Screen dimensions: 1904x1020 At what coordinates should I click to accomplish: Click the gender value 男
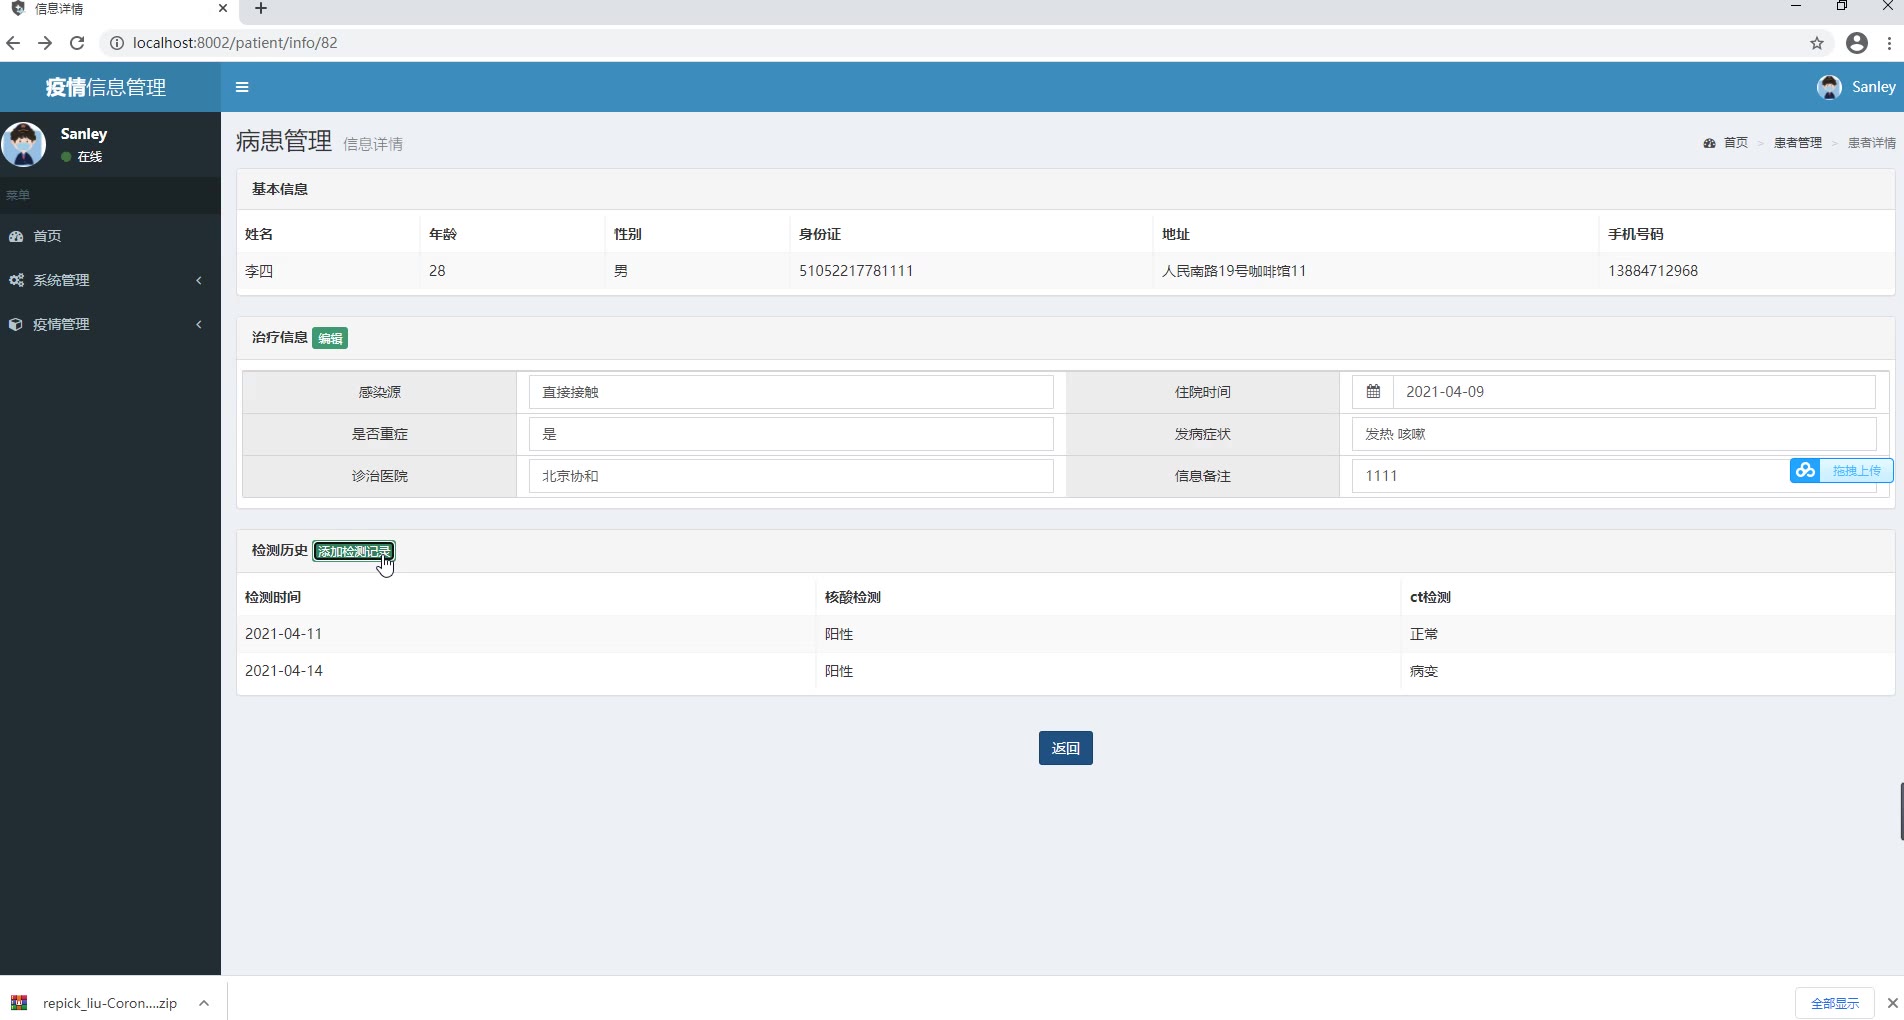621,271
